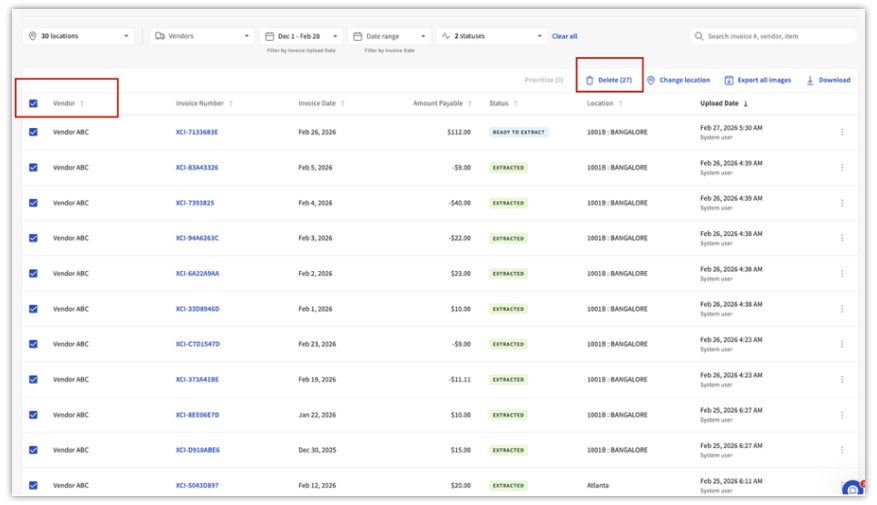Open three-dot menu for invoice XCI-6A22A9AA
877x505 pixels.
pos(842,273)
